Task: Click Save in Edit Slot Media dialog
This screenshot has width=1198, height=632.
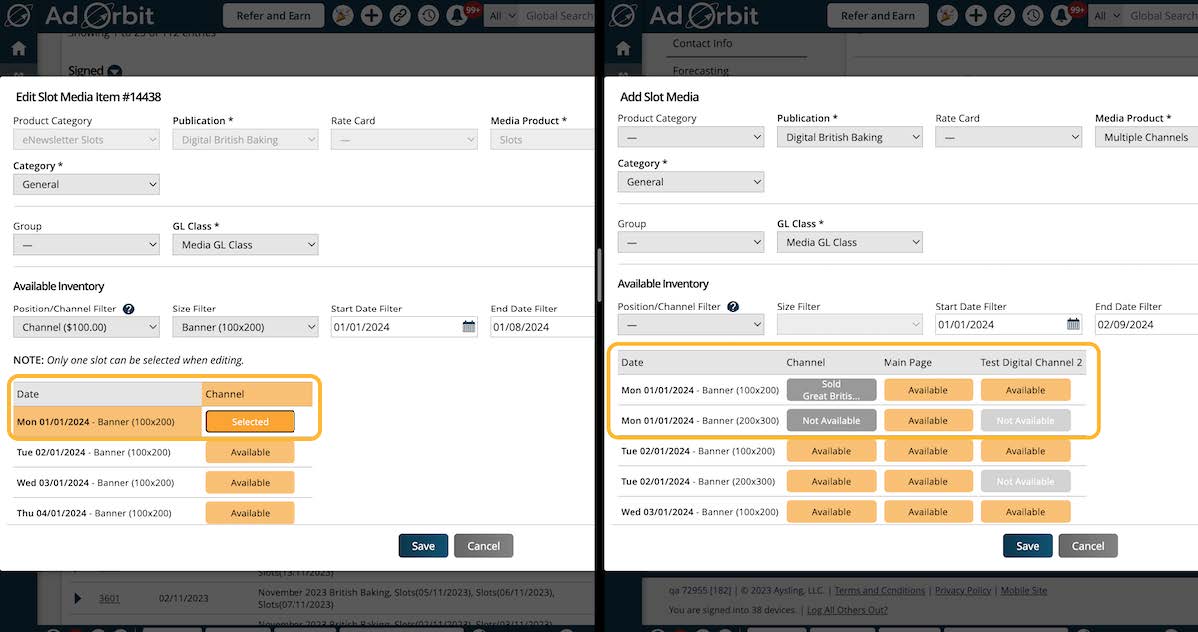Action: coord(423,546)
